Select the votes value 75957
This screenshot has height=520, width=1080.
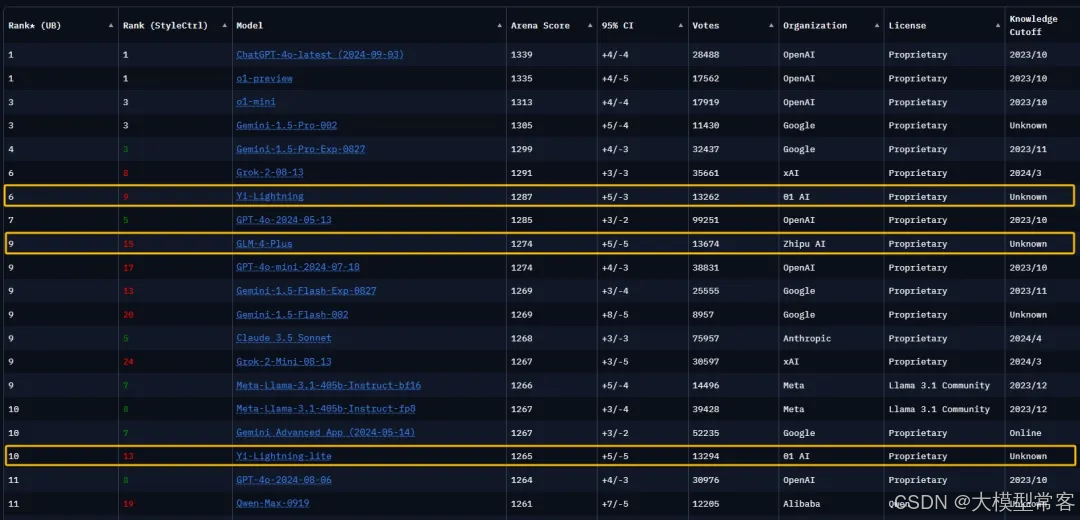tap(706, 338)
